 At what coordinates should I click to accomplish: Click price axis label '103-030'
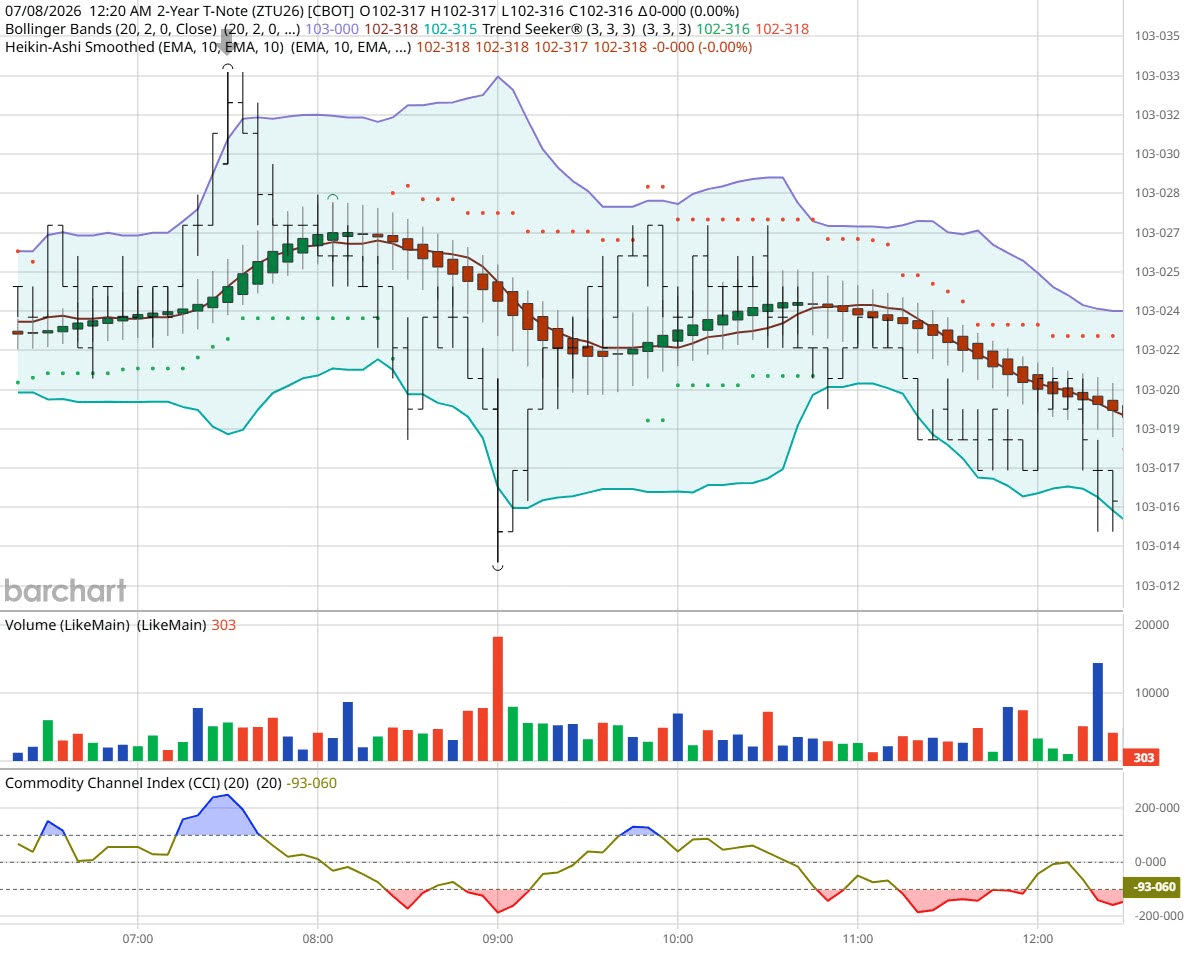(x=1157, y=154)
